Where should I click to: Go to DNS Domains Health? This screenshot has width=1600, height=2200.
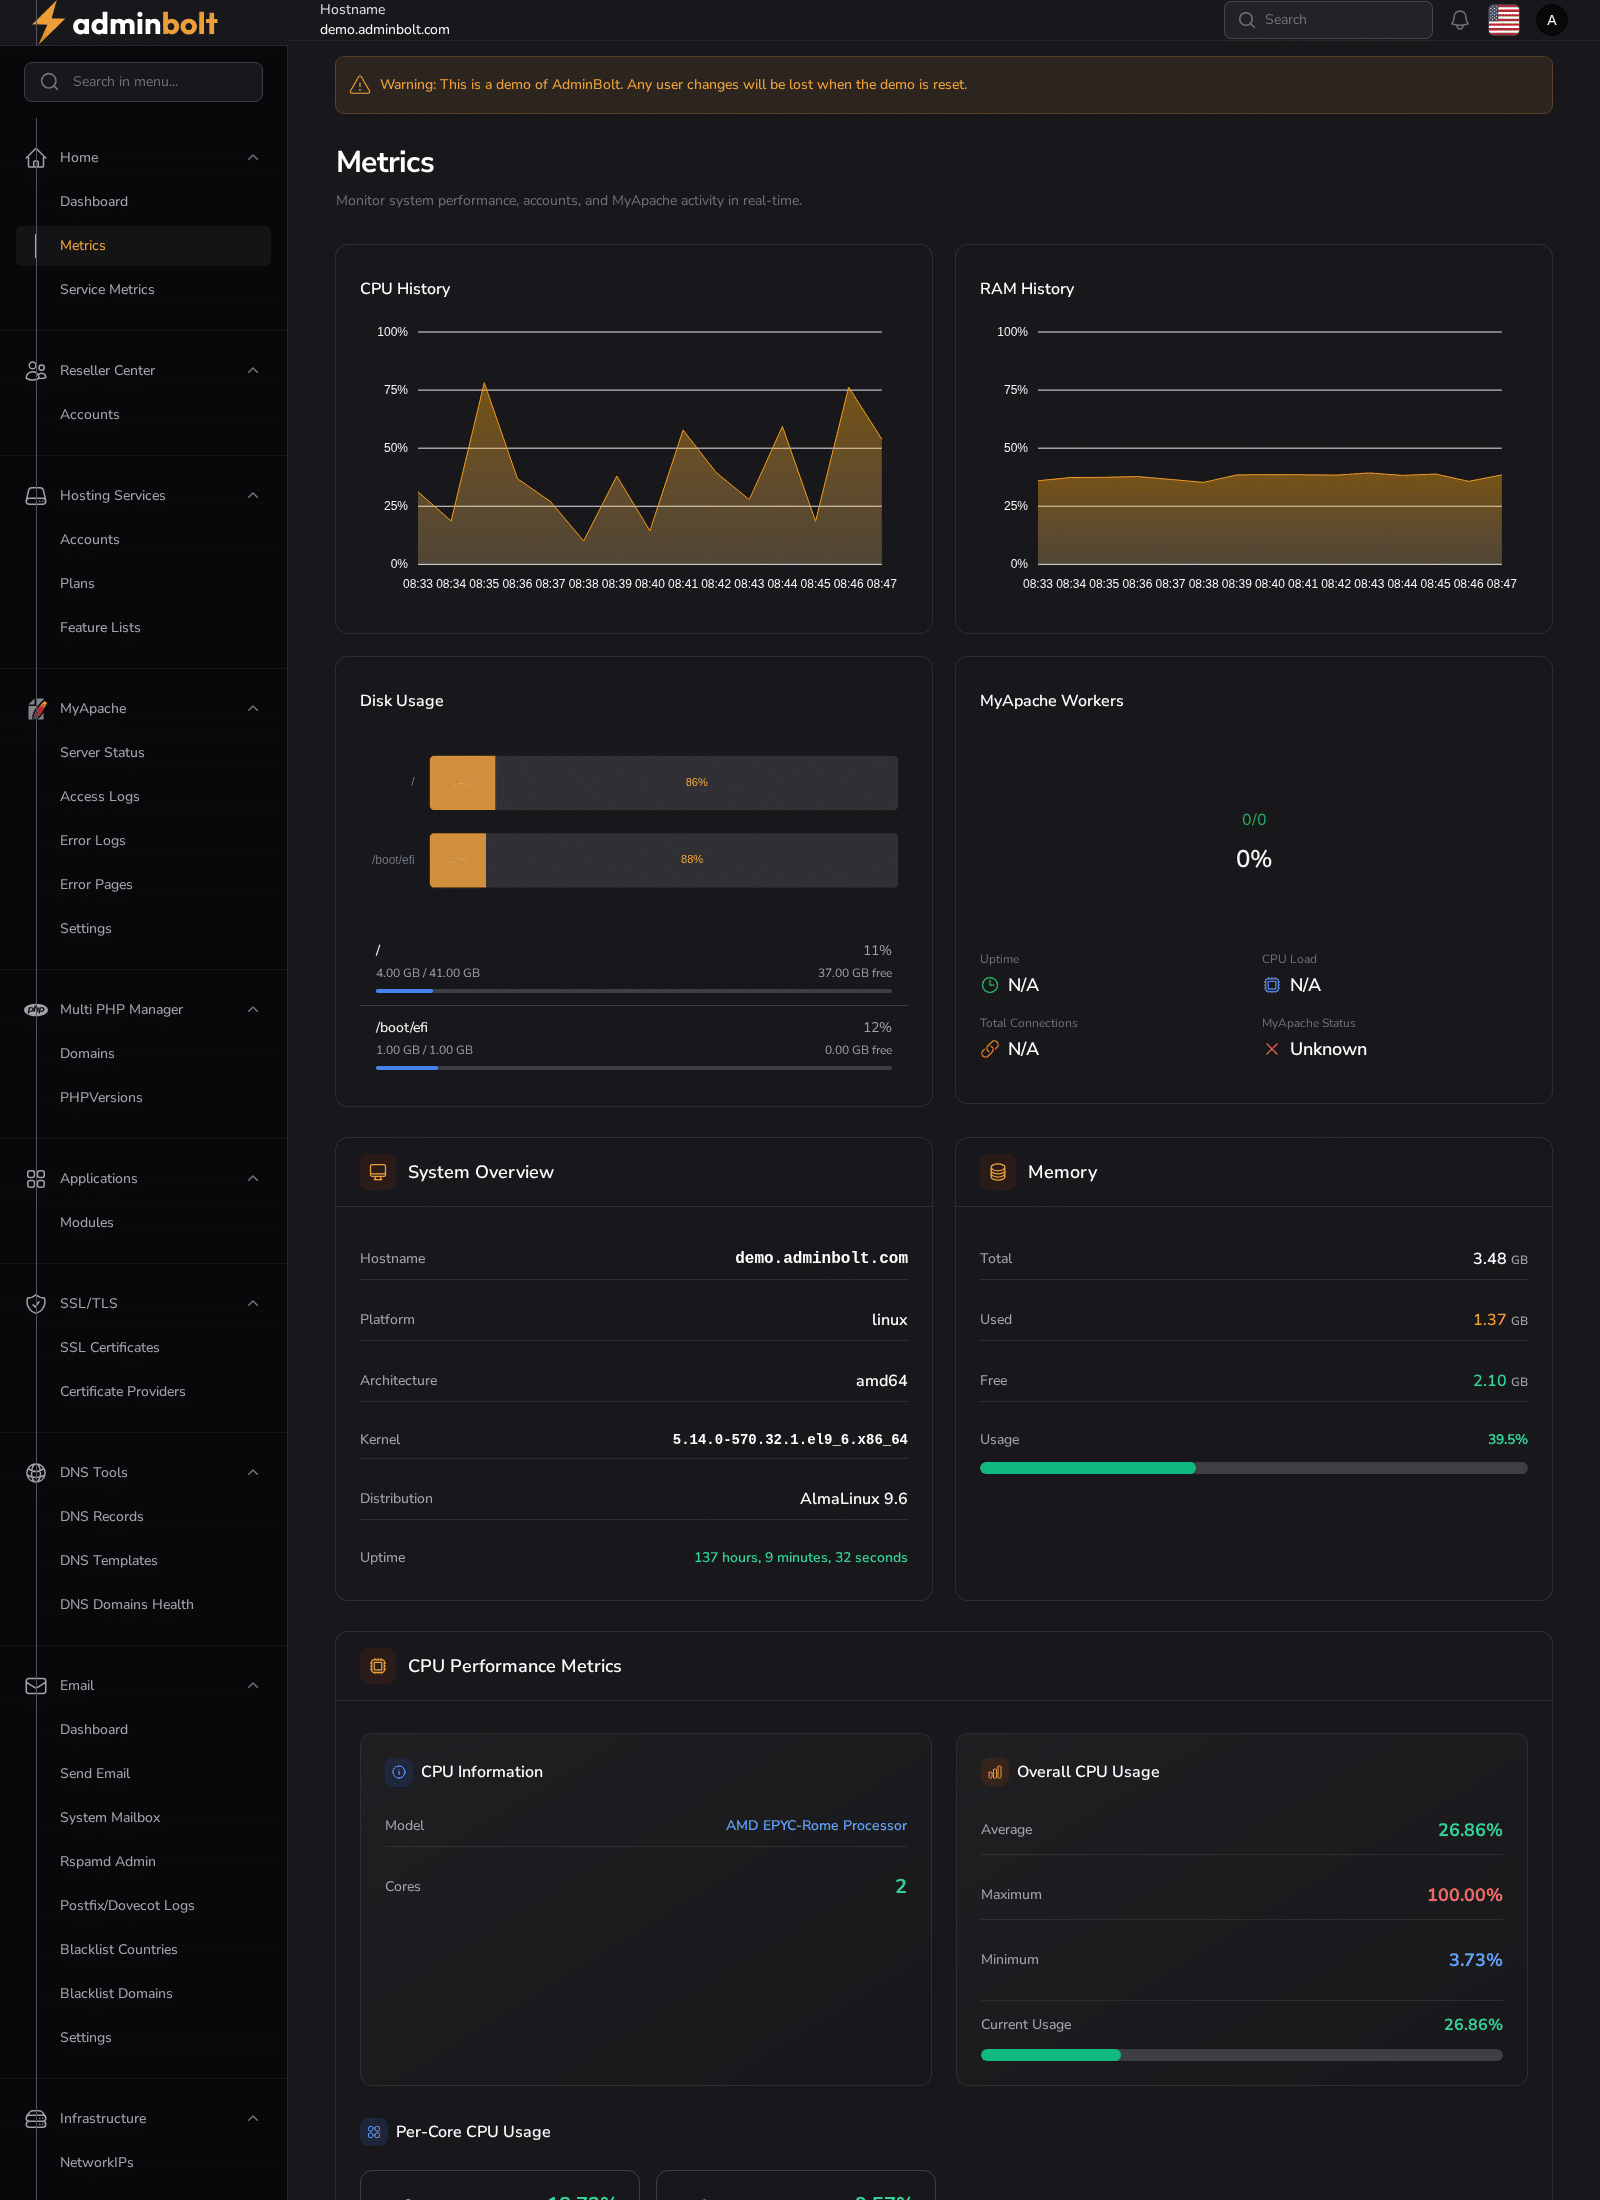(143, 1605)
